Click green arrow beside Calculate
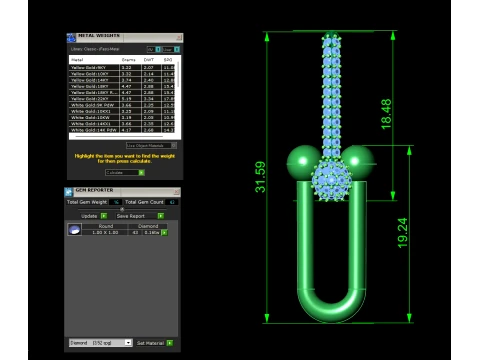This screenshot has width=480, height=360. pos(141,173)
